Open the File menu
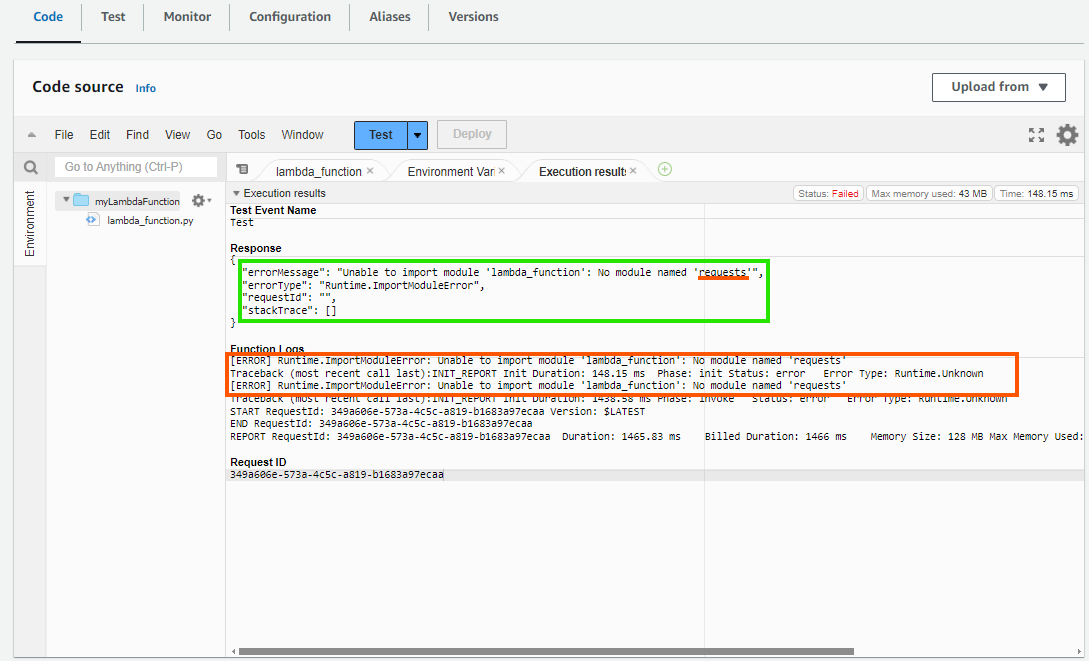The image size is (1089, 661). tap(64, 135)
